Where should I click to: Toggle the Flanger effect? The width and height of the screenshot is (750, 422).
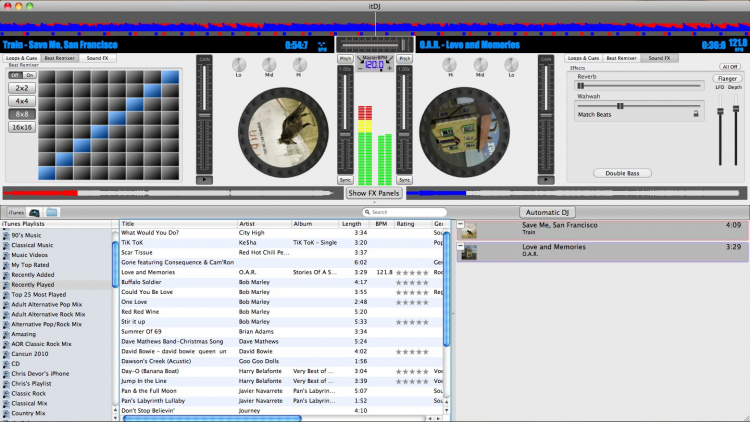728,78
